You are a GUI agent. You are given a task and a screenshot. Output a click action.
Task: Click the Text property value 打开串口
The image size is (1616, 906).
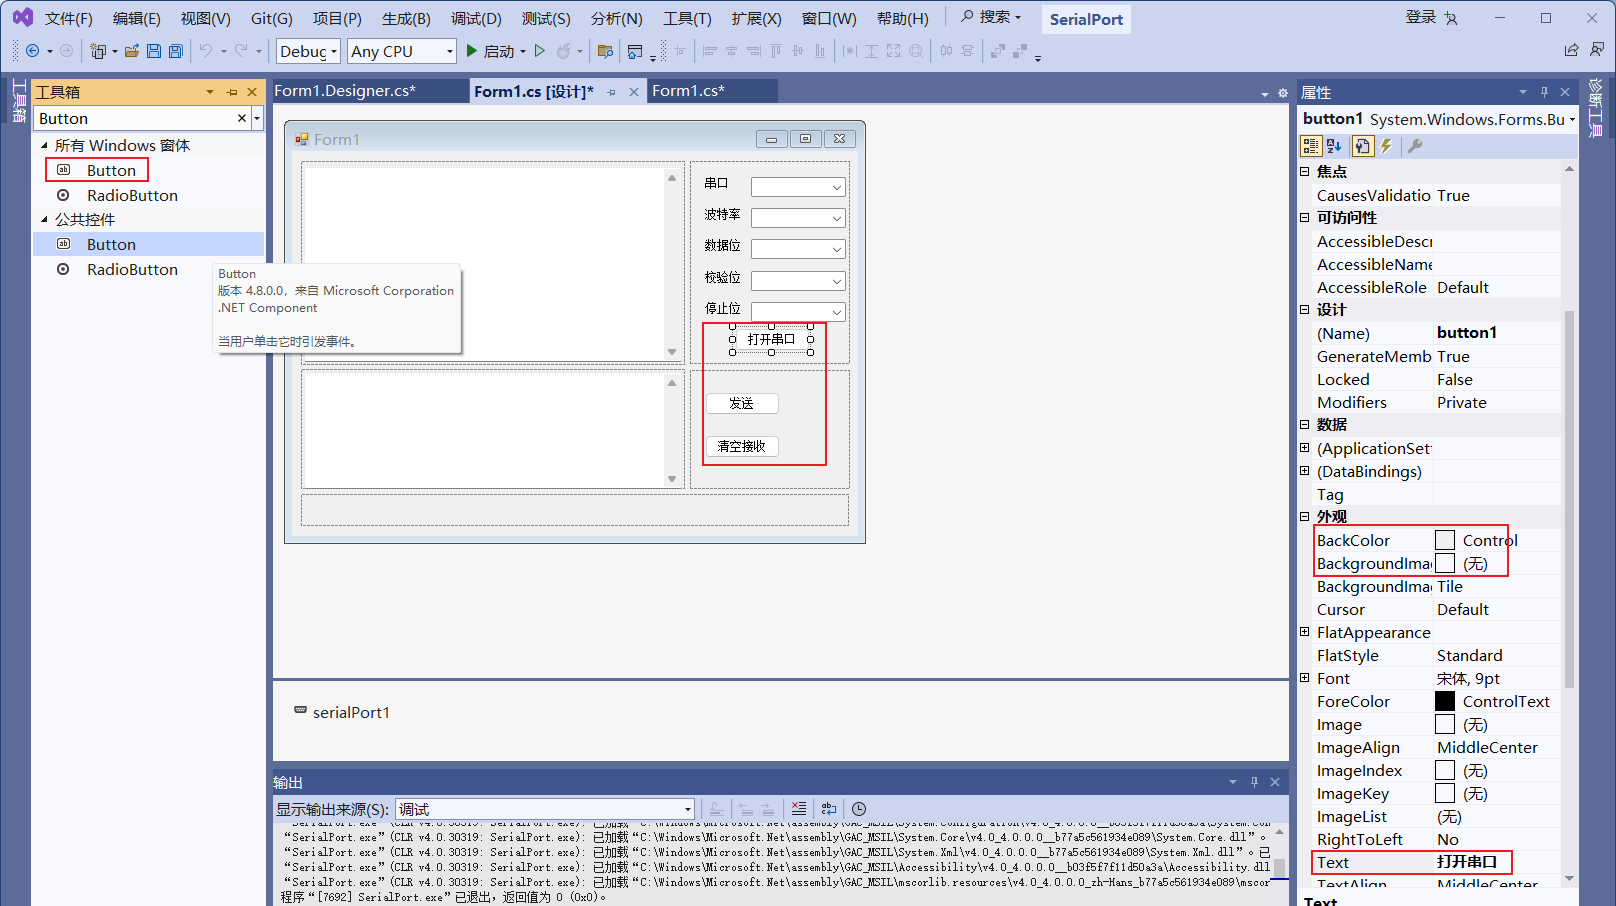click(x=1467, y=862)
